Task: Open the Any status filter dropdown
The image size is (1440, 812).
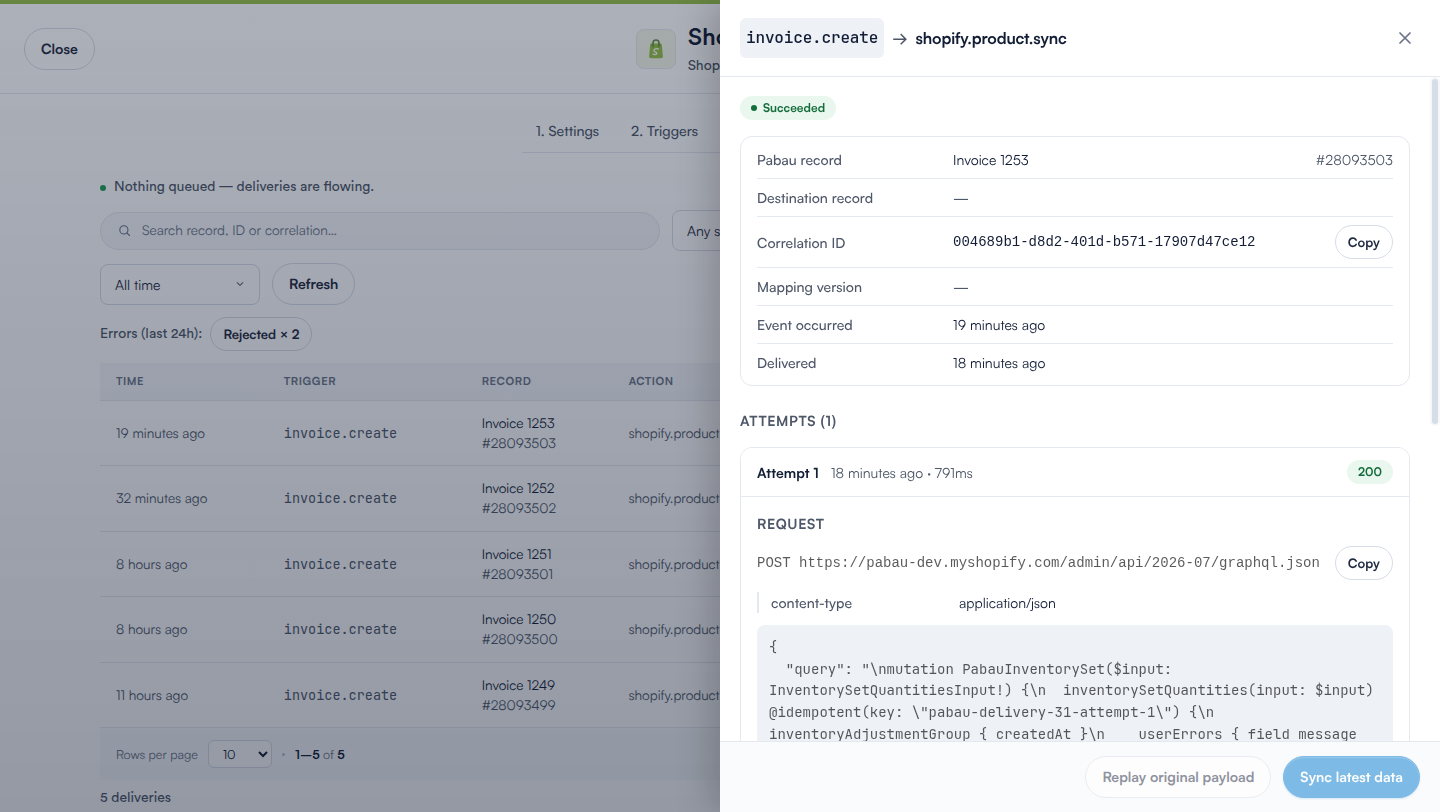Action: tap(698, 231)
